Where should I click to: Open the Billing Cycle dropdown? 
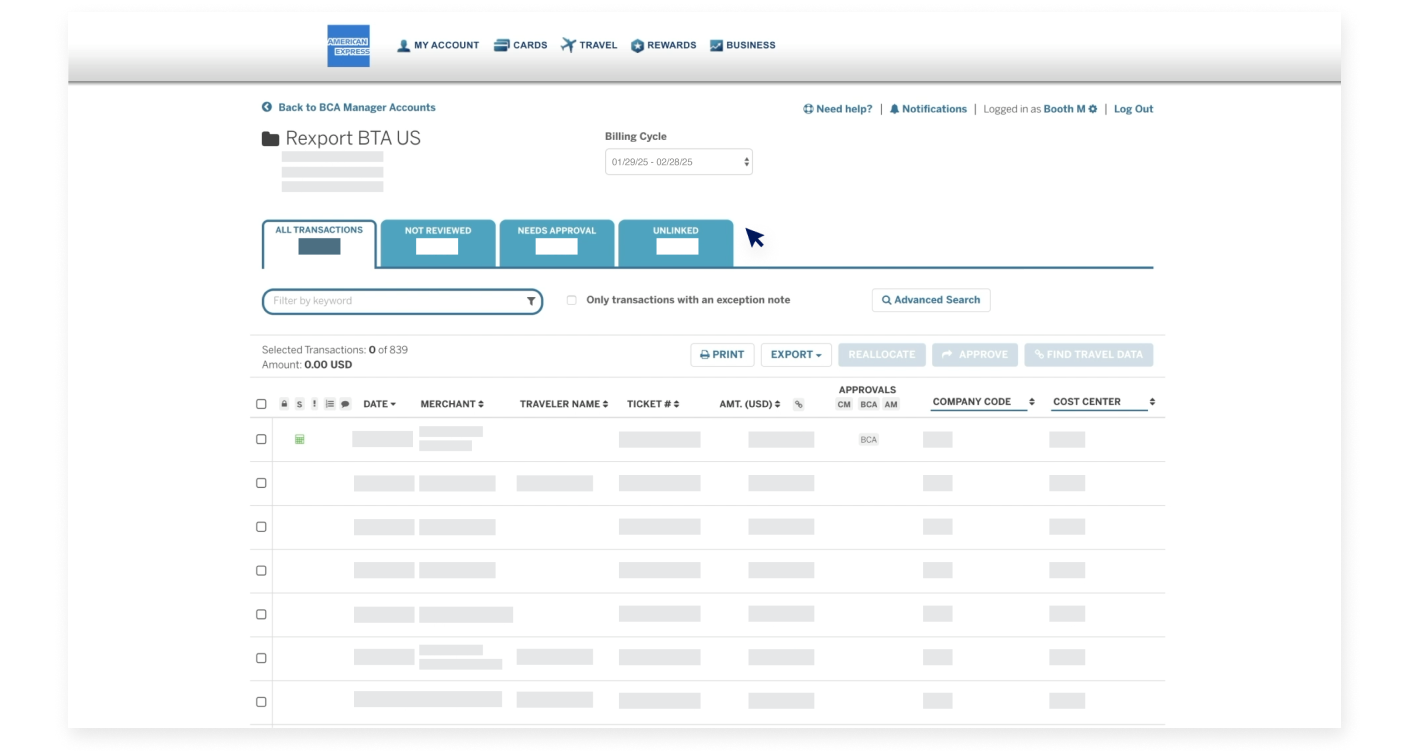tap(677, 161)
